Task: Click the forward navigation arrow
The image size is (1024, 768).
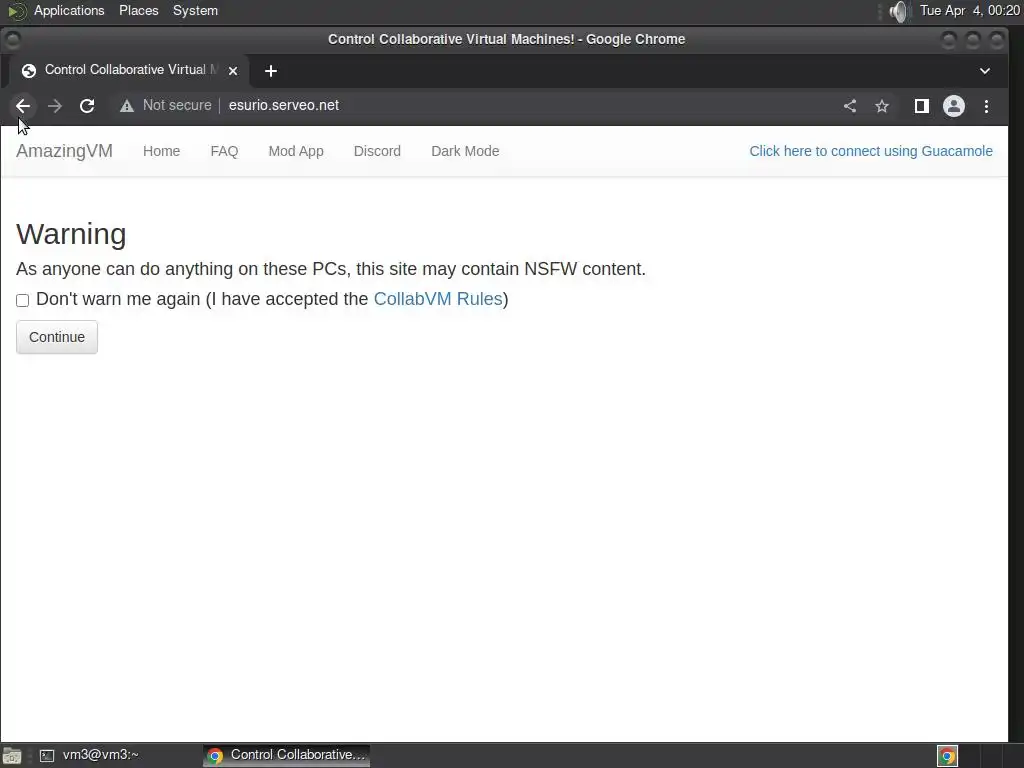Action: coord(55,106)
